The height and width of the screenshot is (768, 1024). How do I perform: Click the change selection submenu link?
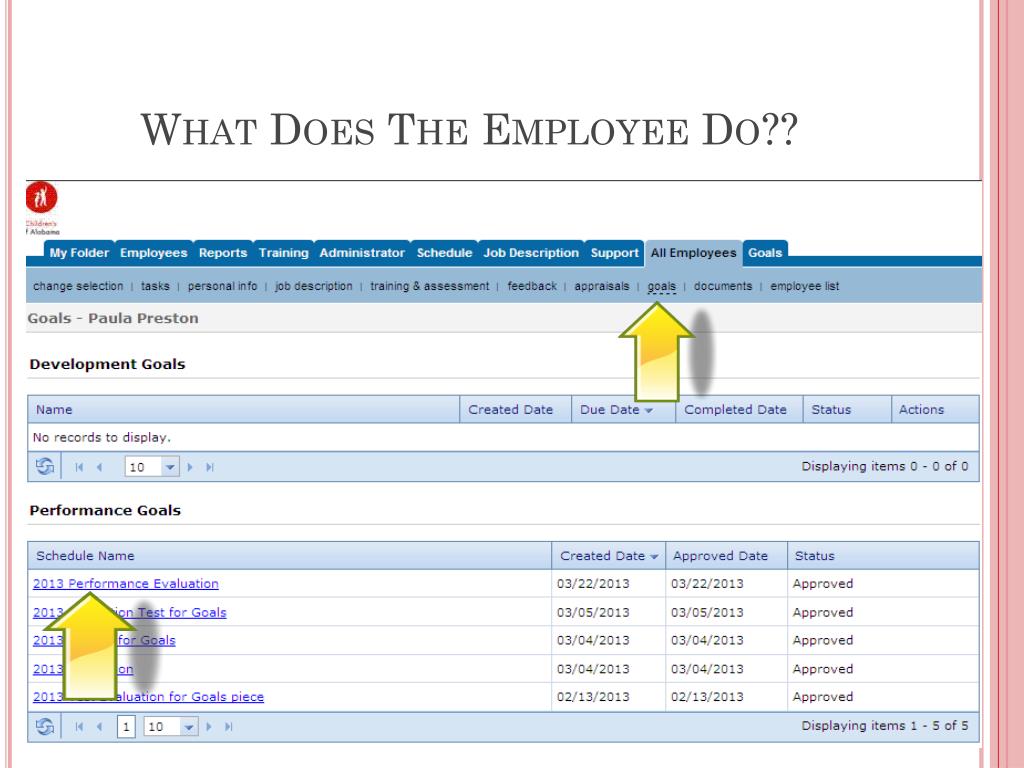click(x=78, y=286)
